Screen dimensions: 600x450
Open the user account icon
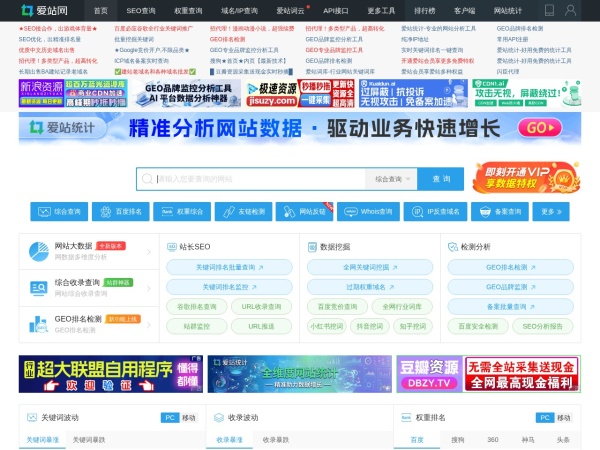[x=570, y=10]
